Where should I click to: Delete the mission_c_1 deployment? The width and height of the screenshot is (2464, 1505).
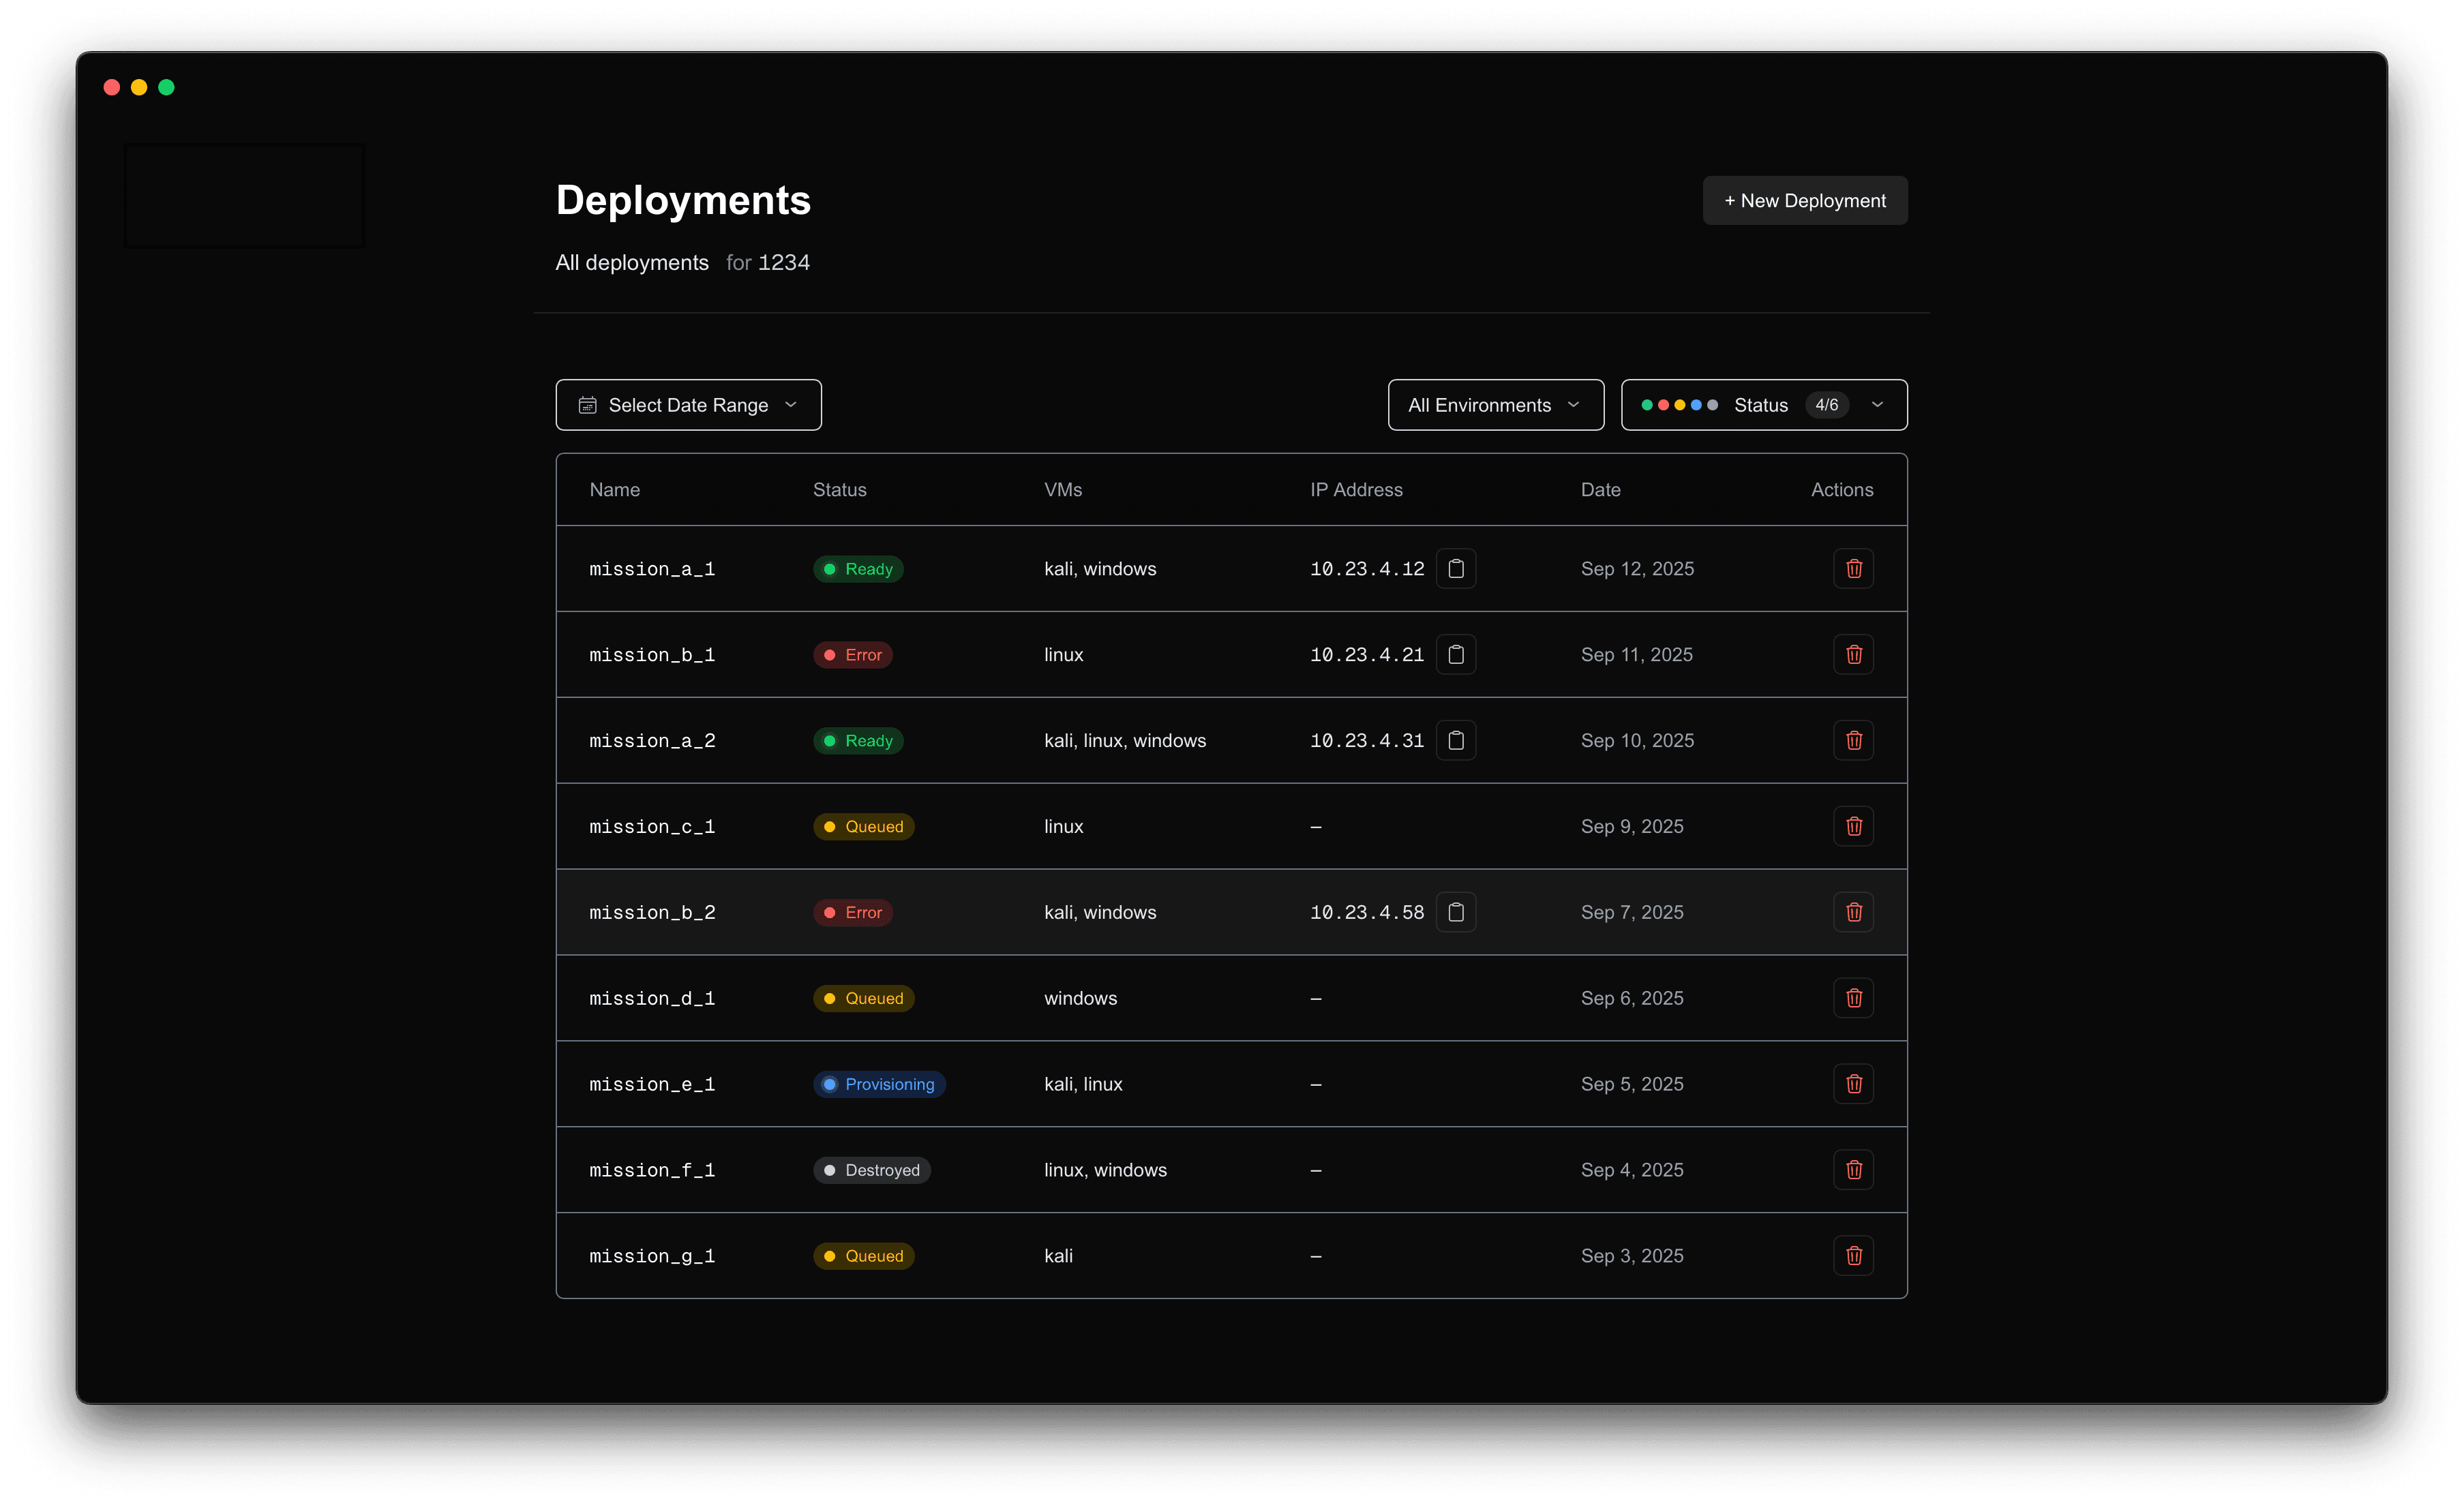(x=1853, y=827)
